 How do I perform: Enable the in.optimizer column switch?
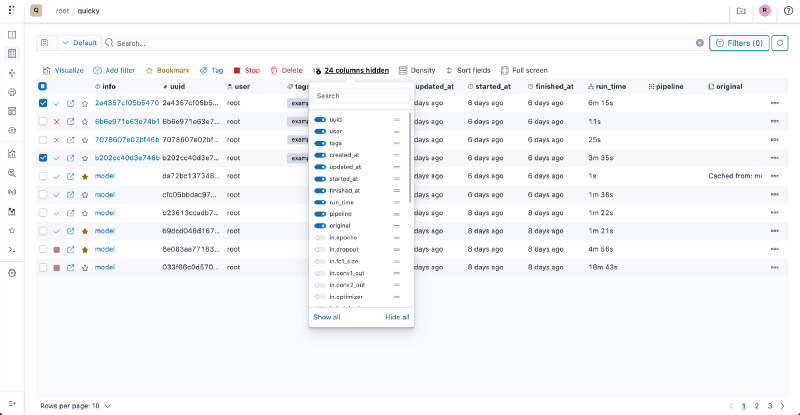[320, 297]
